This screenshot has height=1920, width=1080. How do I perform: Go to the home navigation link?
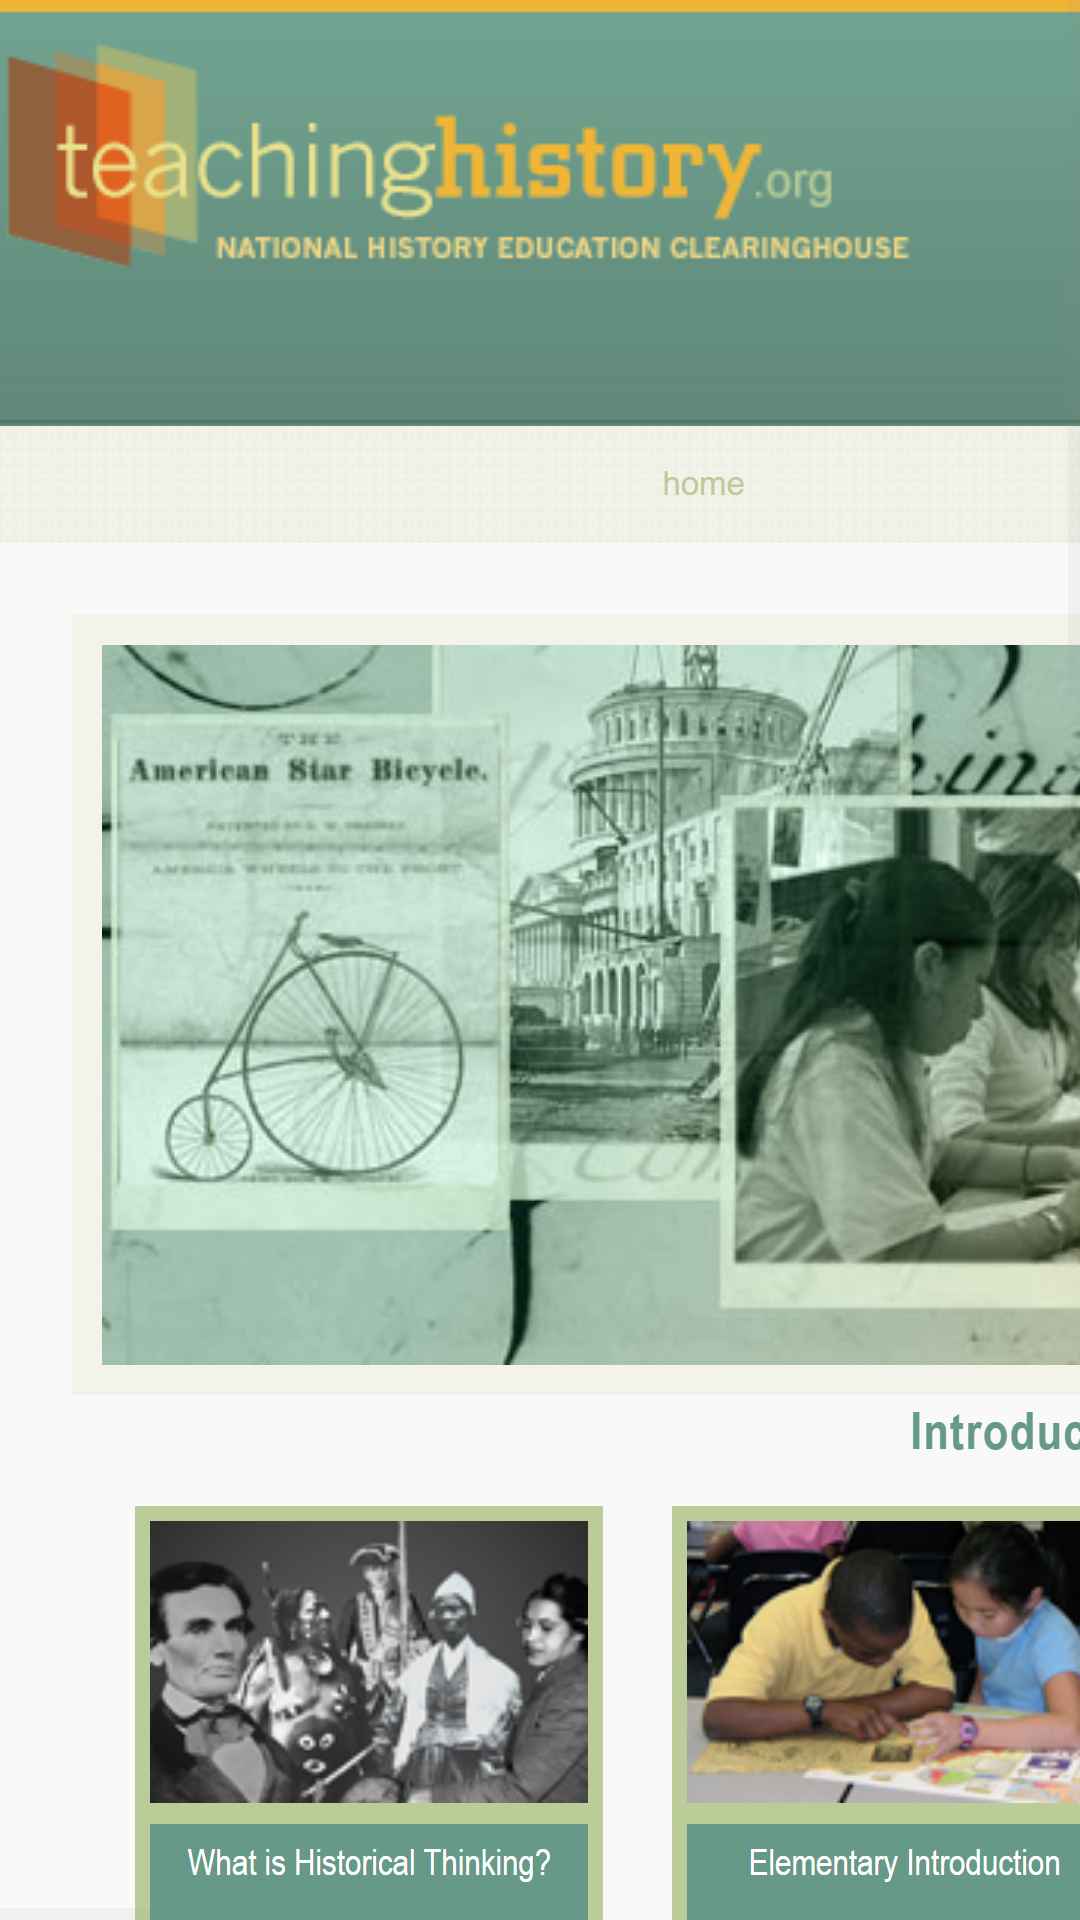pyautogui.click(x=703, y=484)
